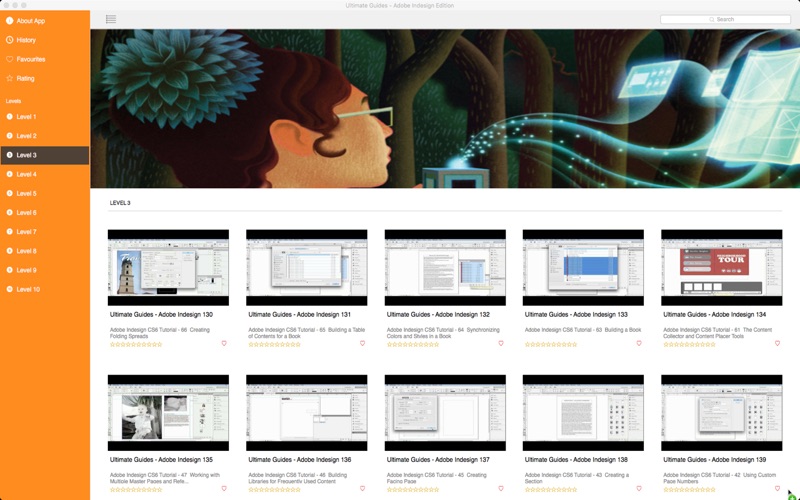
Task: Favourite Adobe Indesign 137 with heart icon
Action: pyautogui.click(x=501, y=488)
